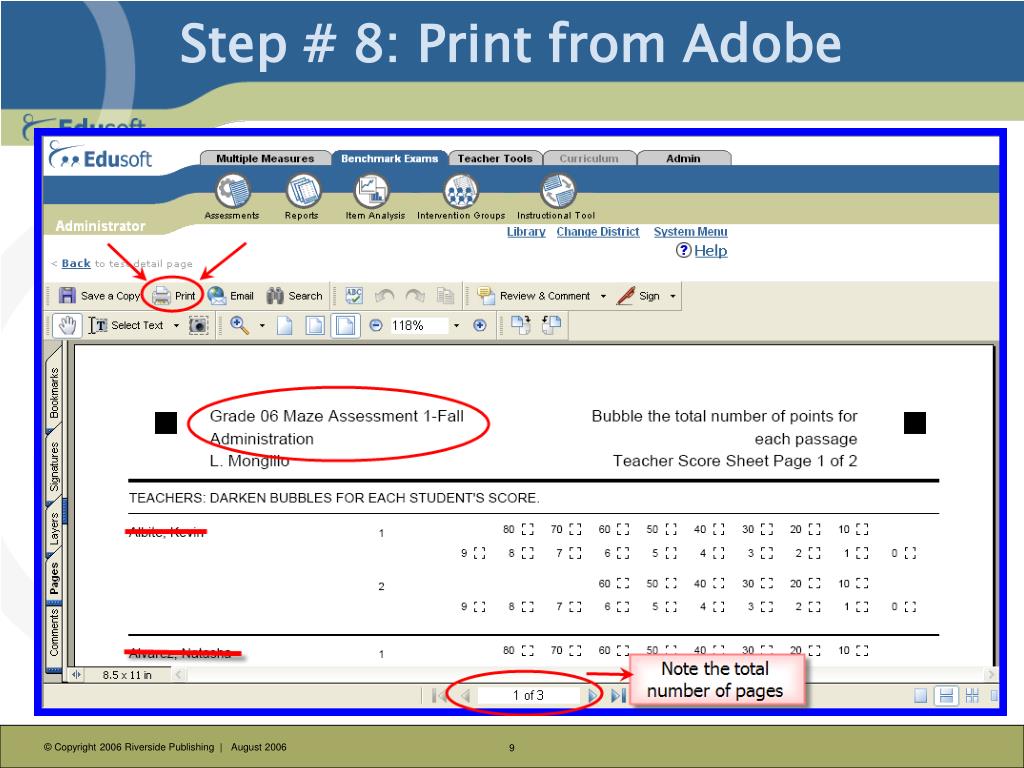
Task: Open the Curriculum tab
Action: click(588, 158)
